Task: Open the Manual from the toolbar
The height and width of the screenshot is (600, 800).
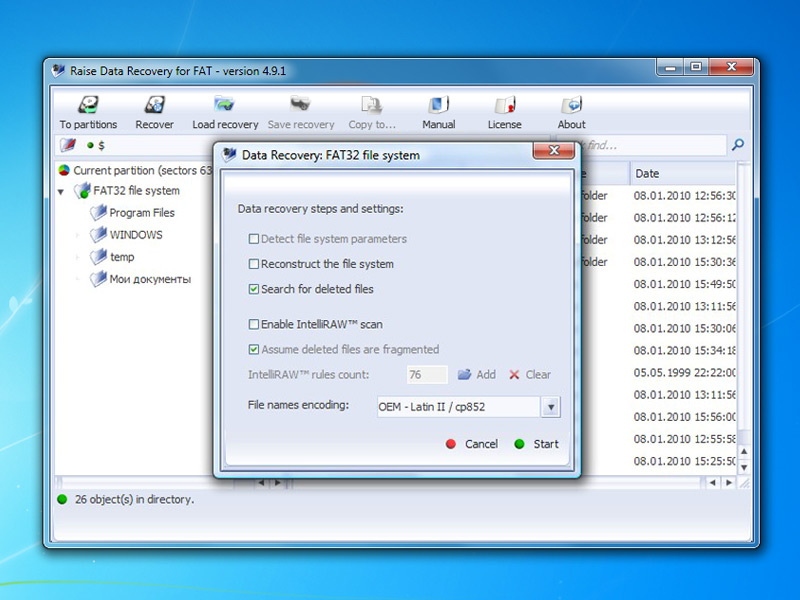Action: 438,105
